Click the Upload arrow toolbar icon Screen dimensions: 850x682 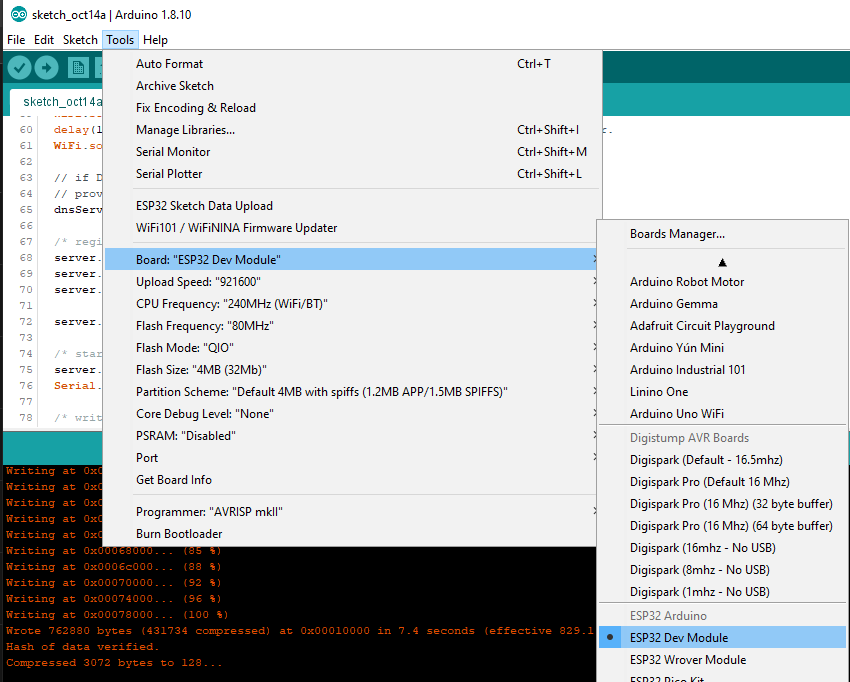coord(47,68)
